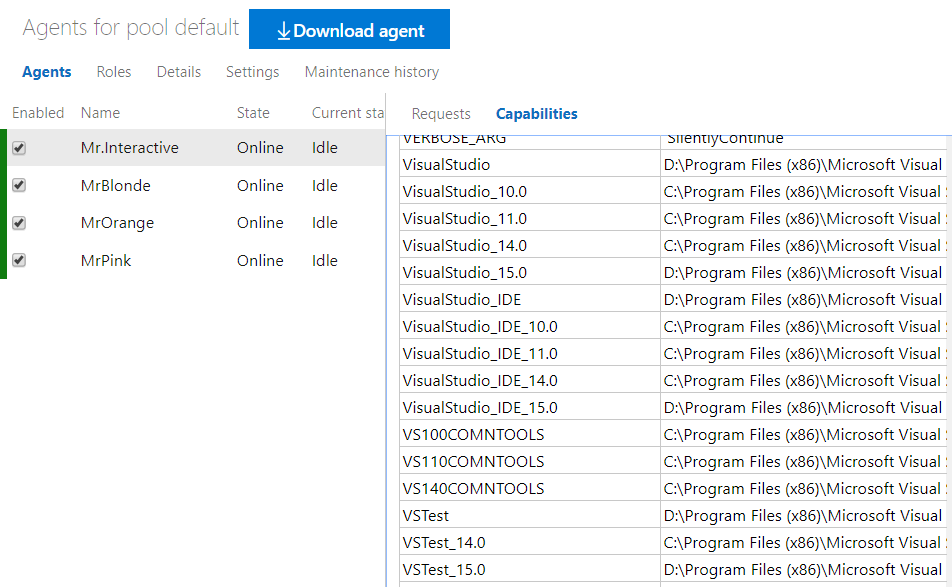The image size is (952, 587).
Task: Click the State column header
Action: [x=253, y=113]
